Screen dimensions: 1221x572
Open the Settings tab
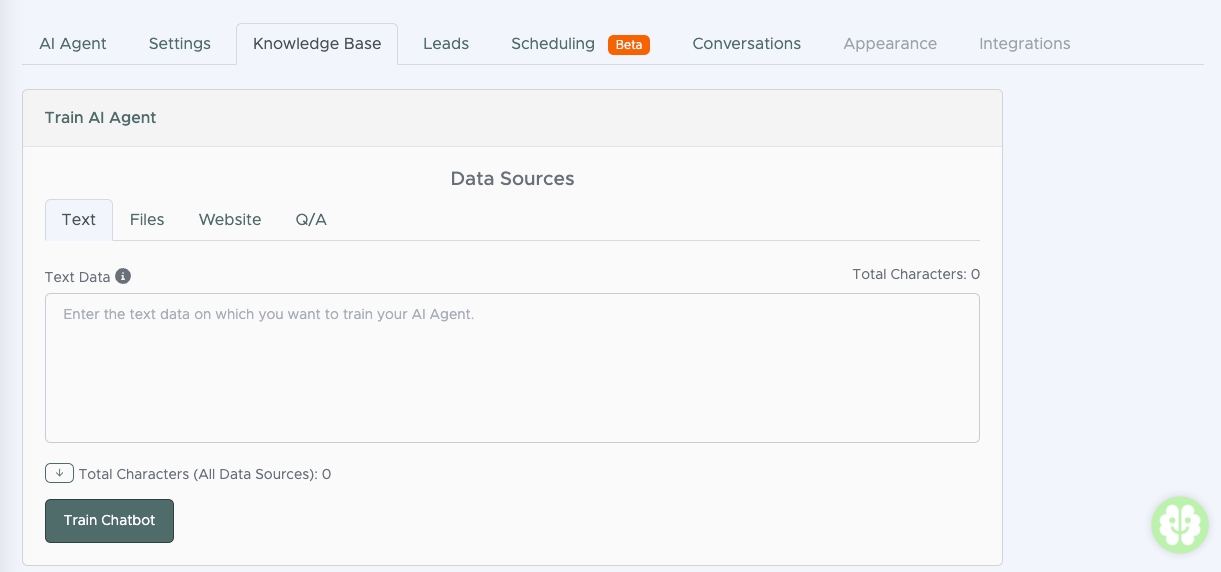[180, 44]
